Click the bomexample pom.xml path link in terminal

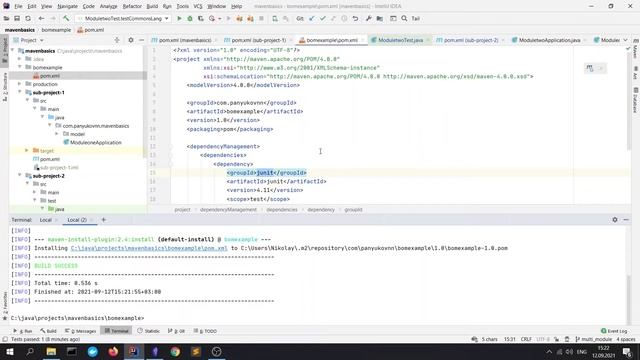(149, 248)
